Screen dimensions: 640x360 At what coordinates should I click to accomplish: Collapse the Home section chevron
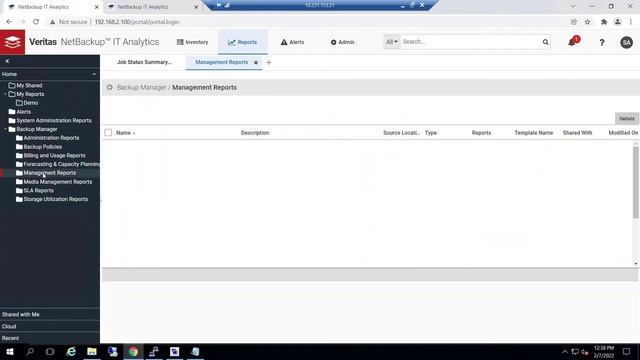(94, 74)
